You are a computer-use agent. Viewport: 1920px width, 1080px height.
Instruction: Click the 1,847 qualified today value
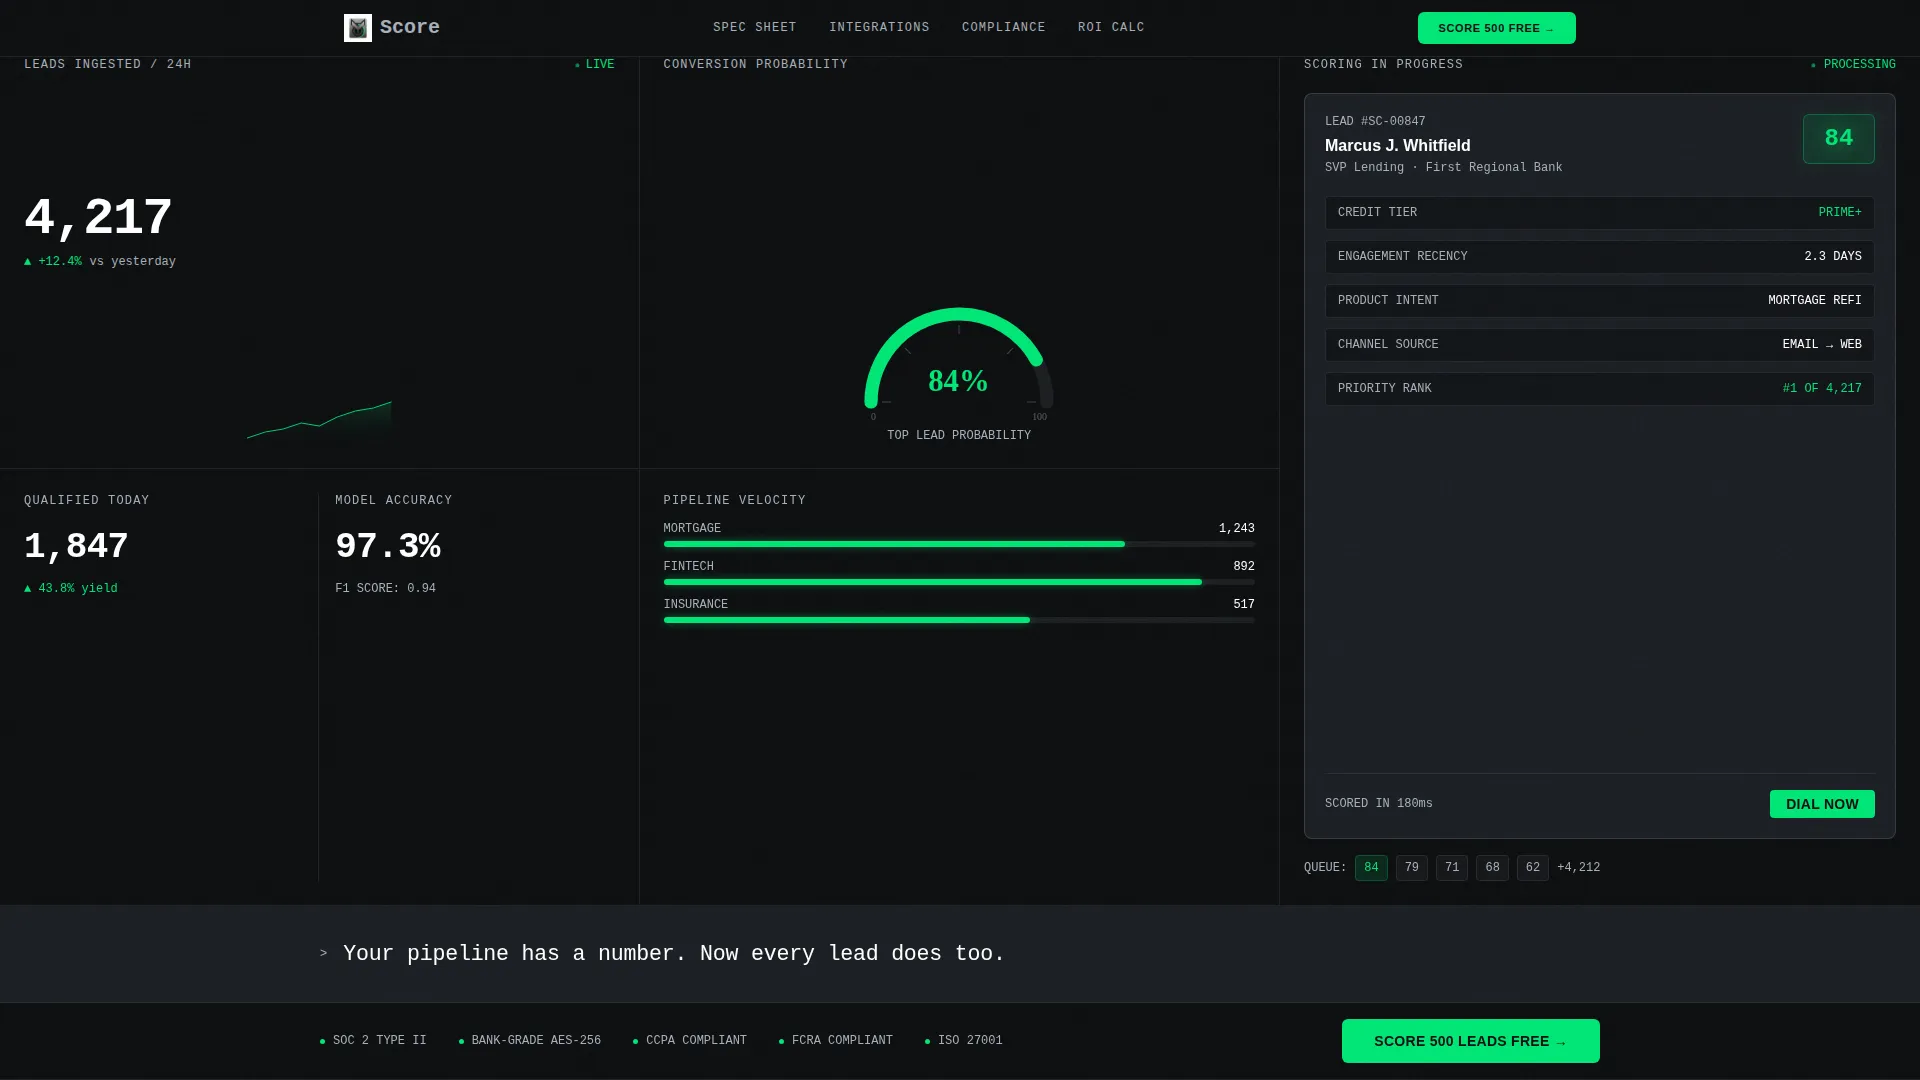click(76, 547)
